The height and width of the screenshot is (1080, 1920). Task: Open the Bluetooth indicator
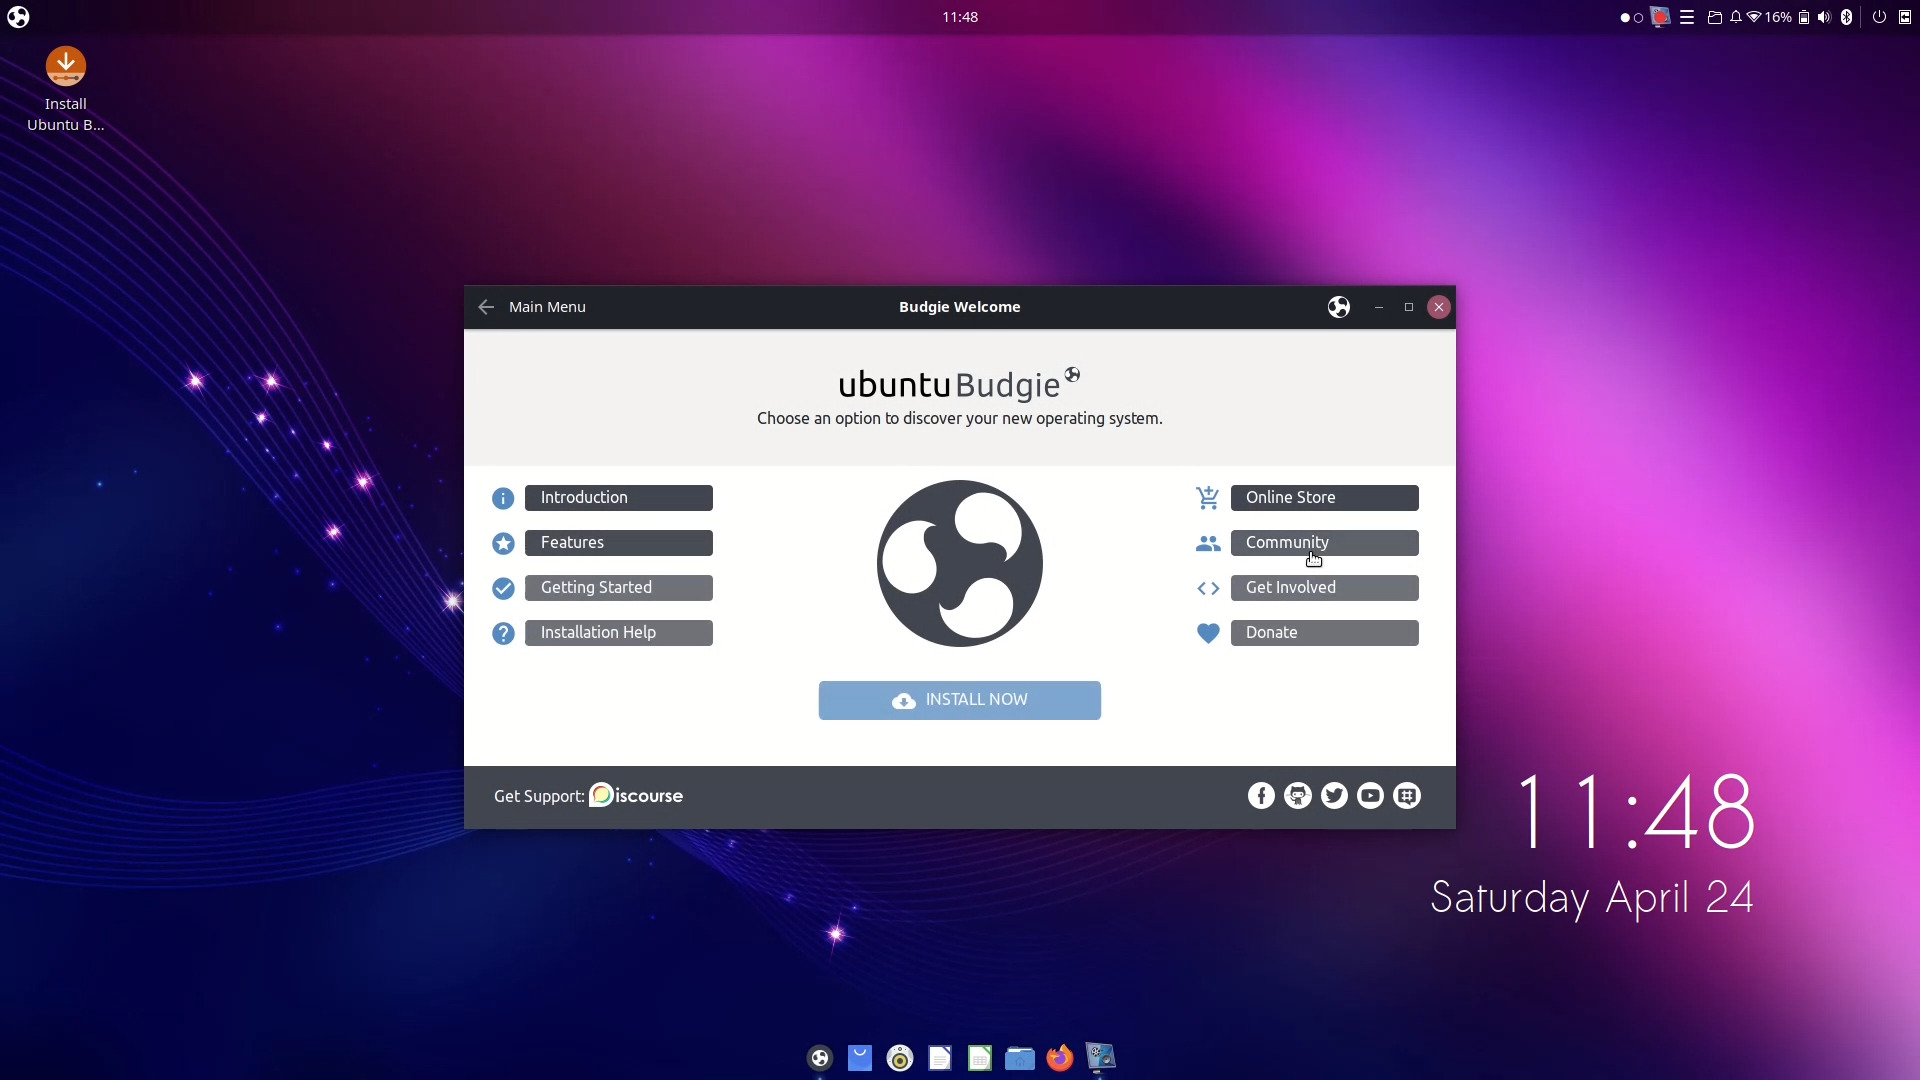click(1847, 17)
